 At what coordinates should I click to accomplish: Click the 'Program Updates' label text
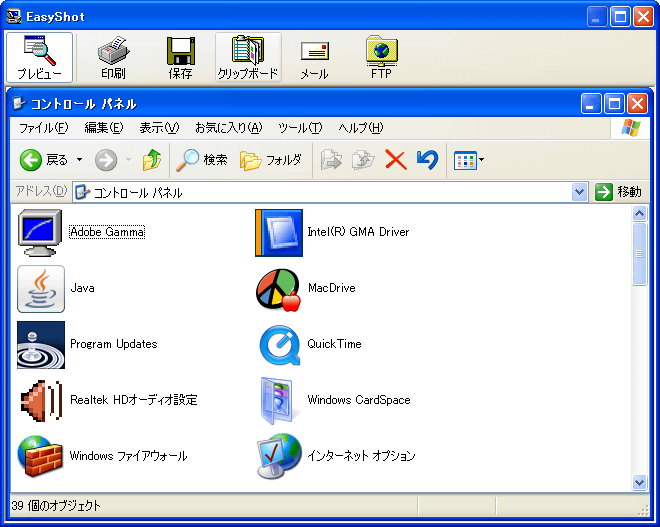click(114, 344)
